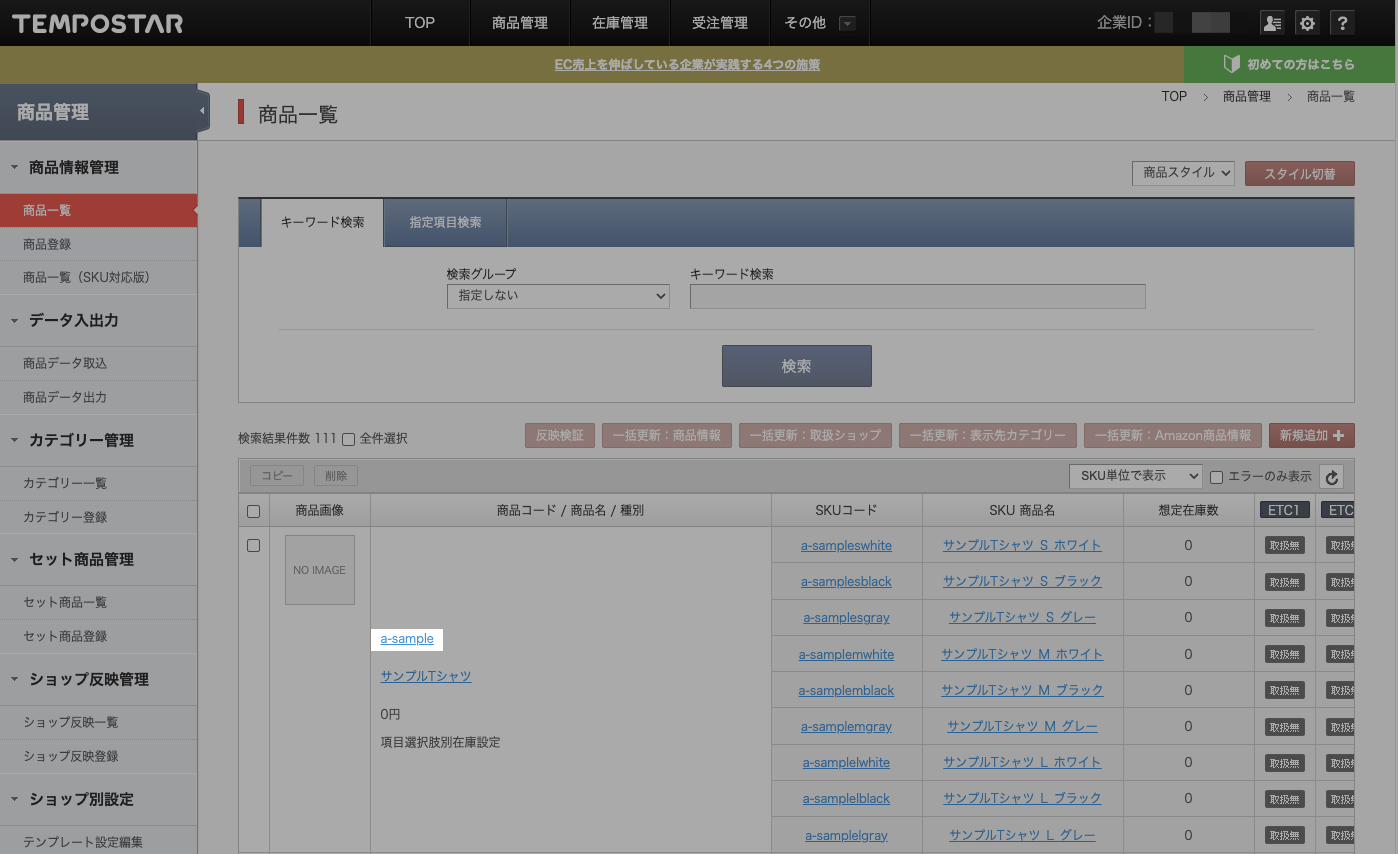This screenshot has height=854, width=1398.
Task: Collapse the ショップ別設定 section
Action: coord(14,799)
